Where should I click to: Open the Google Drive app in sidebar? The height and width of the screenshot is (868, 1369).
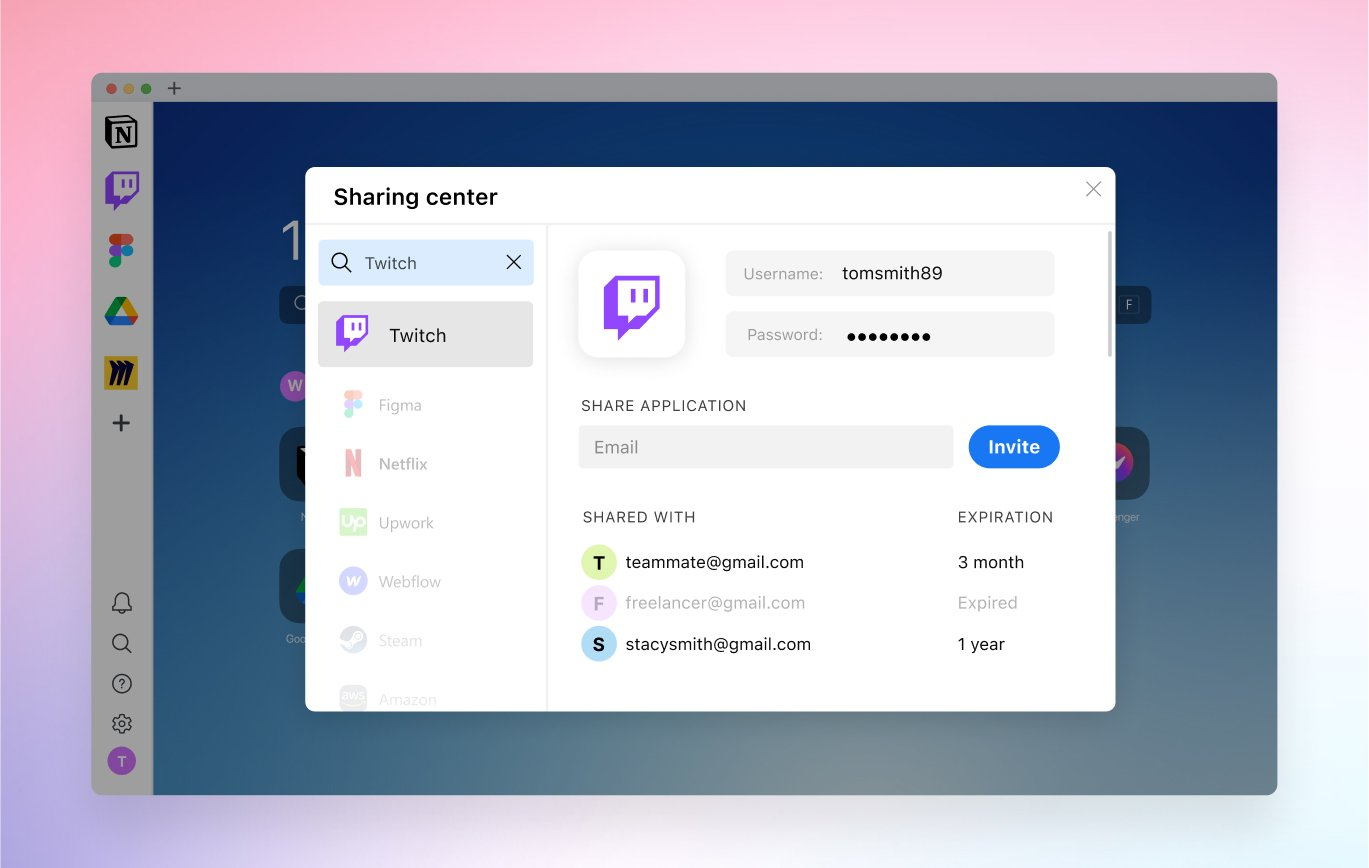click(x=122, y=312)
